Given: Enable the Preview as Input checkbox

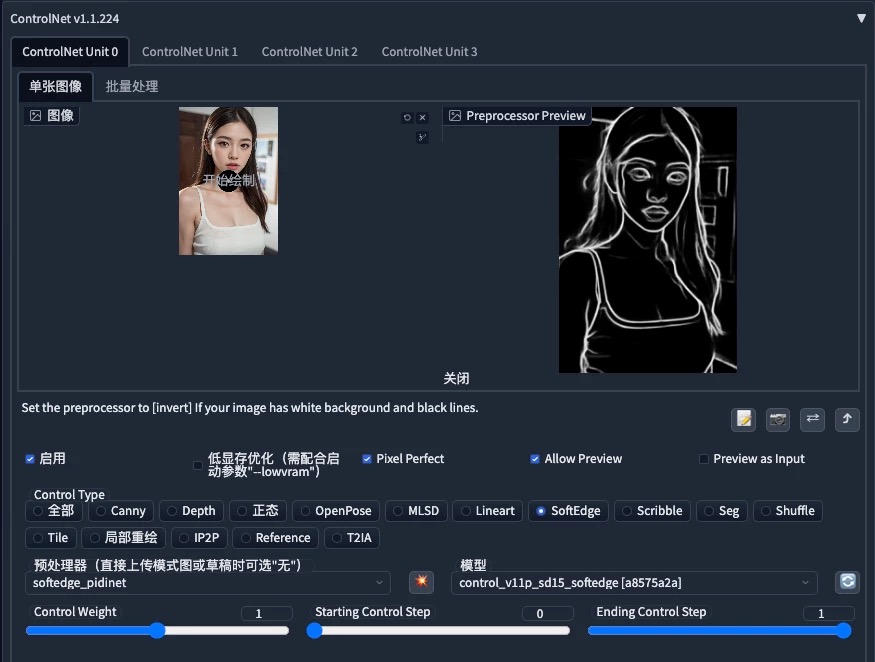Looking at the screenshot, I should [704, 458].
